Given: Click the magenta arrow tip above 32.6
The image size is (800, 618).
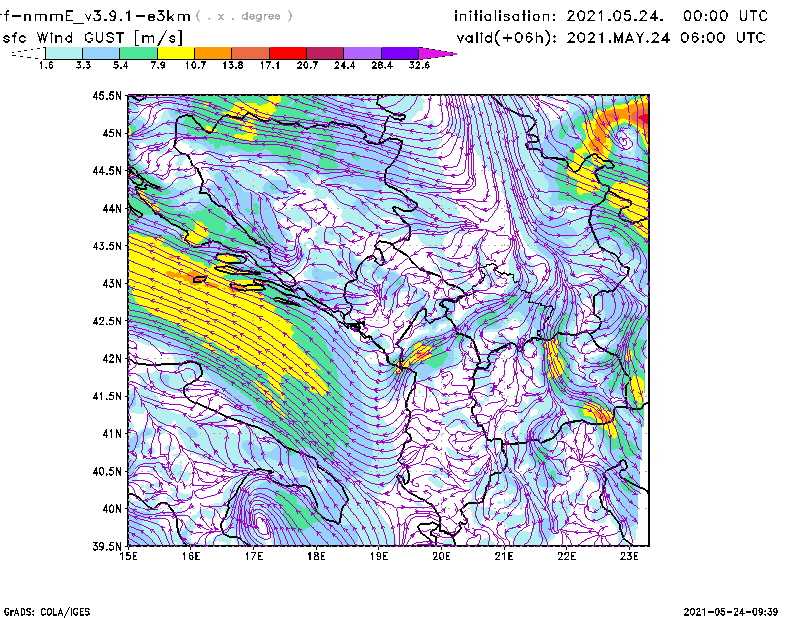Looking at the screenshot, I should 437,53.
